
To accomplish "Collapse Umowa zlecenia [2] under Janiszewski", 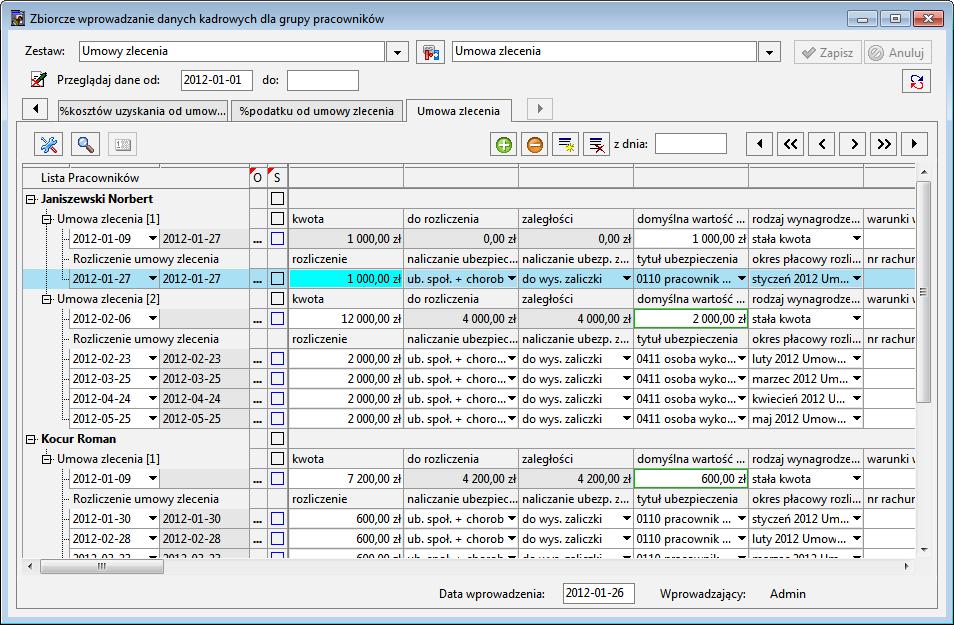I will coord(47,299).
